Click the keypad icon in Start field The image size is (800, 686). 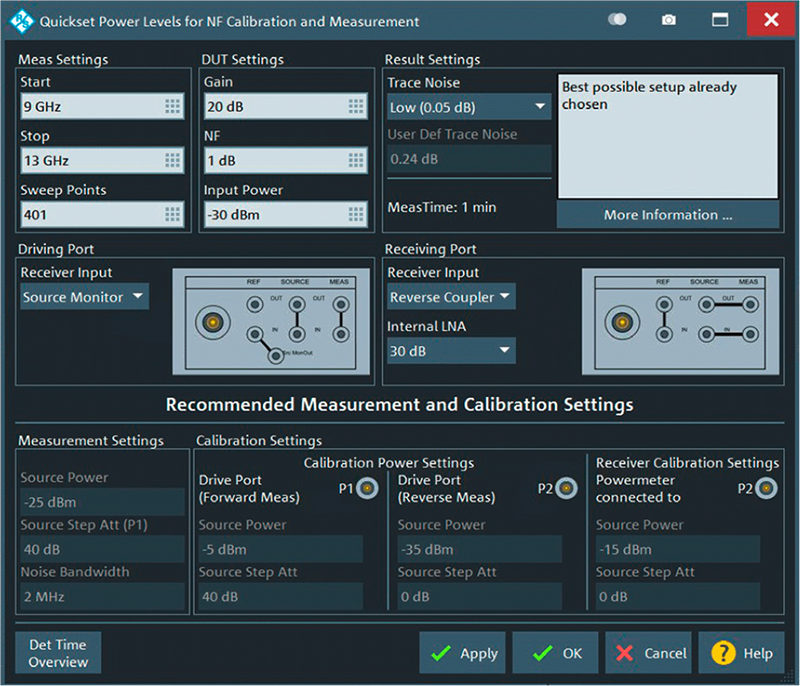[173, 106]
